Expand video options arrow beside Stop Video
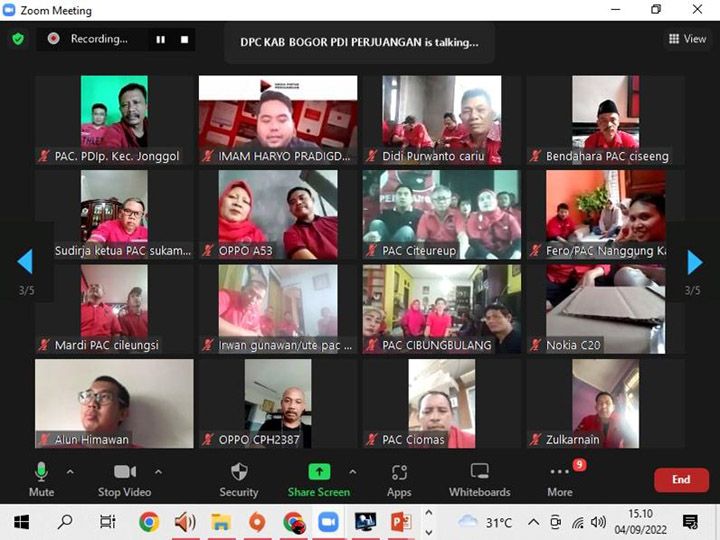The height and width of the screenshot is (540, 720). [x=158, y=471]
